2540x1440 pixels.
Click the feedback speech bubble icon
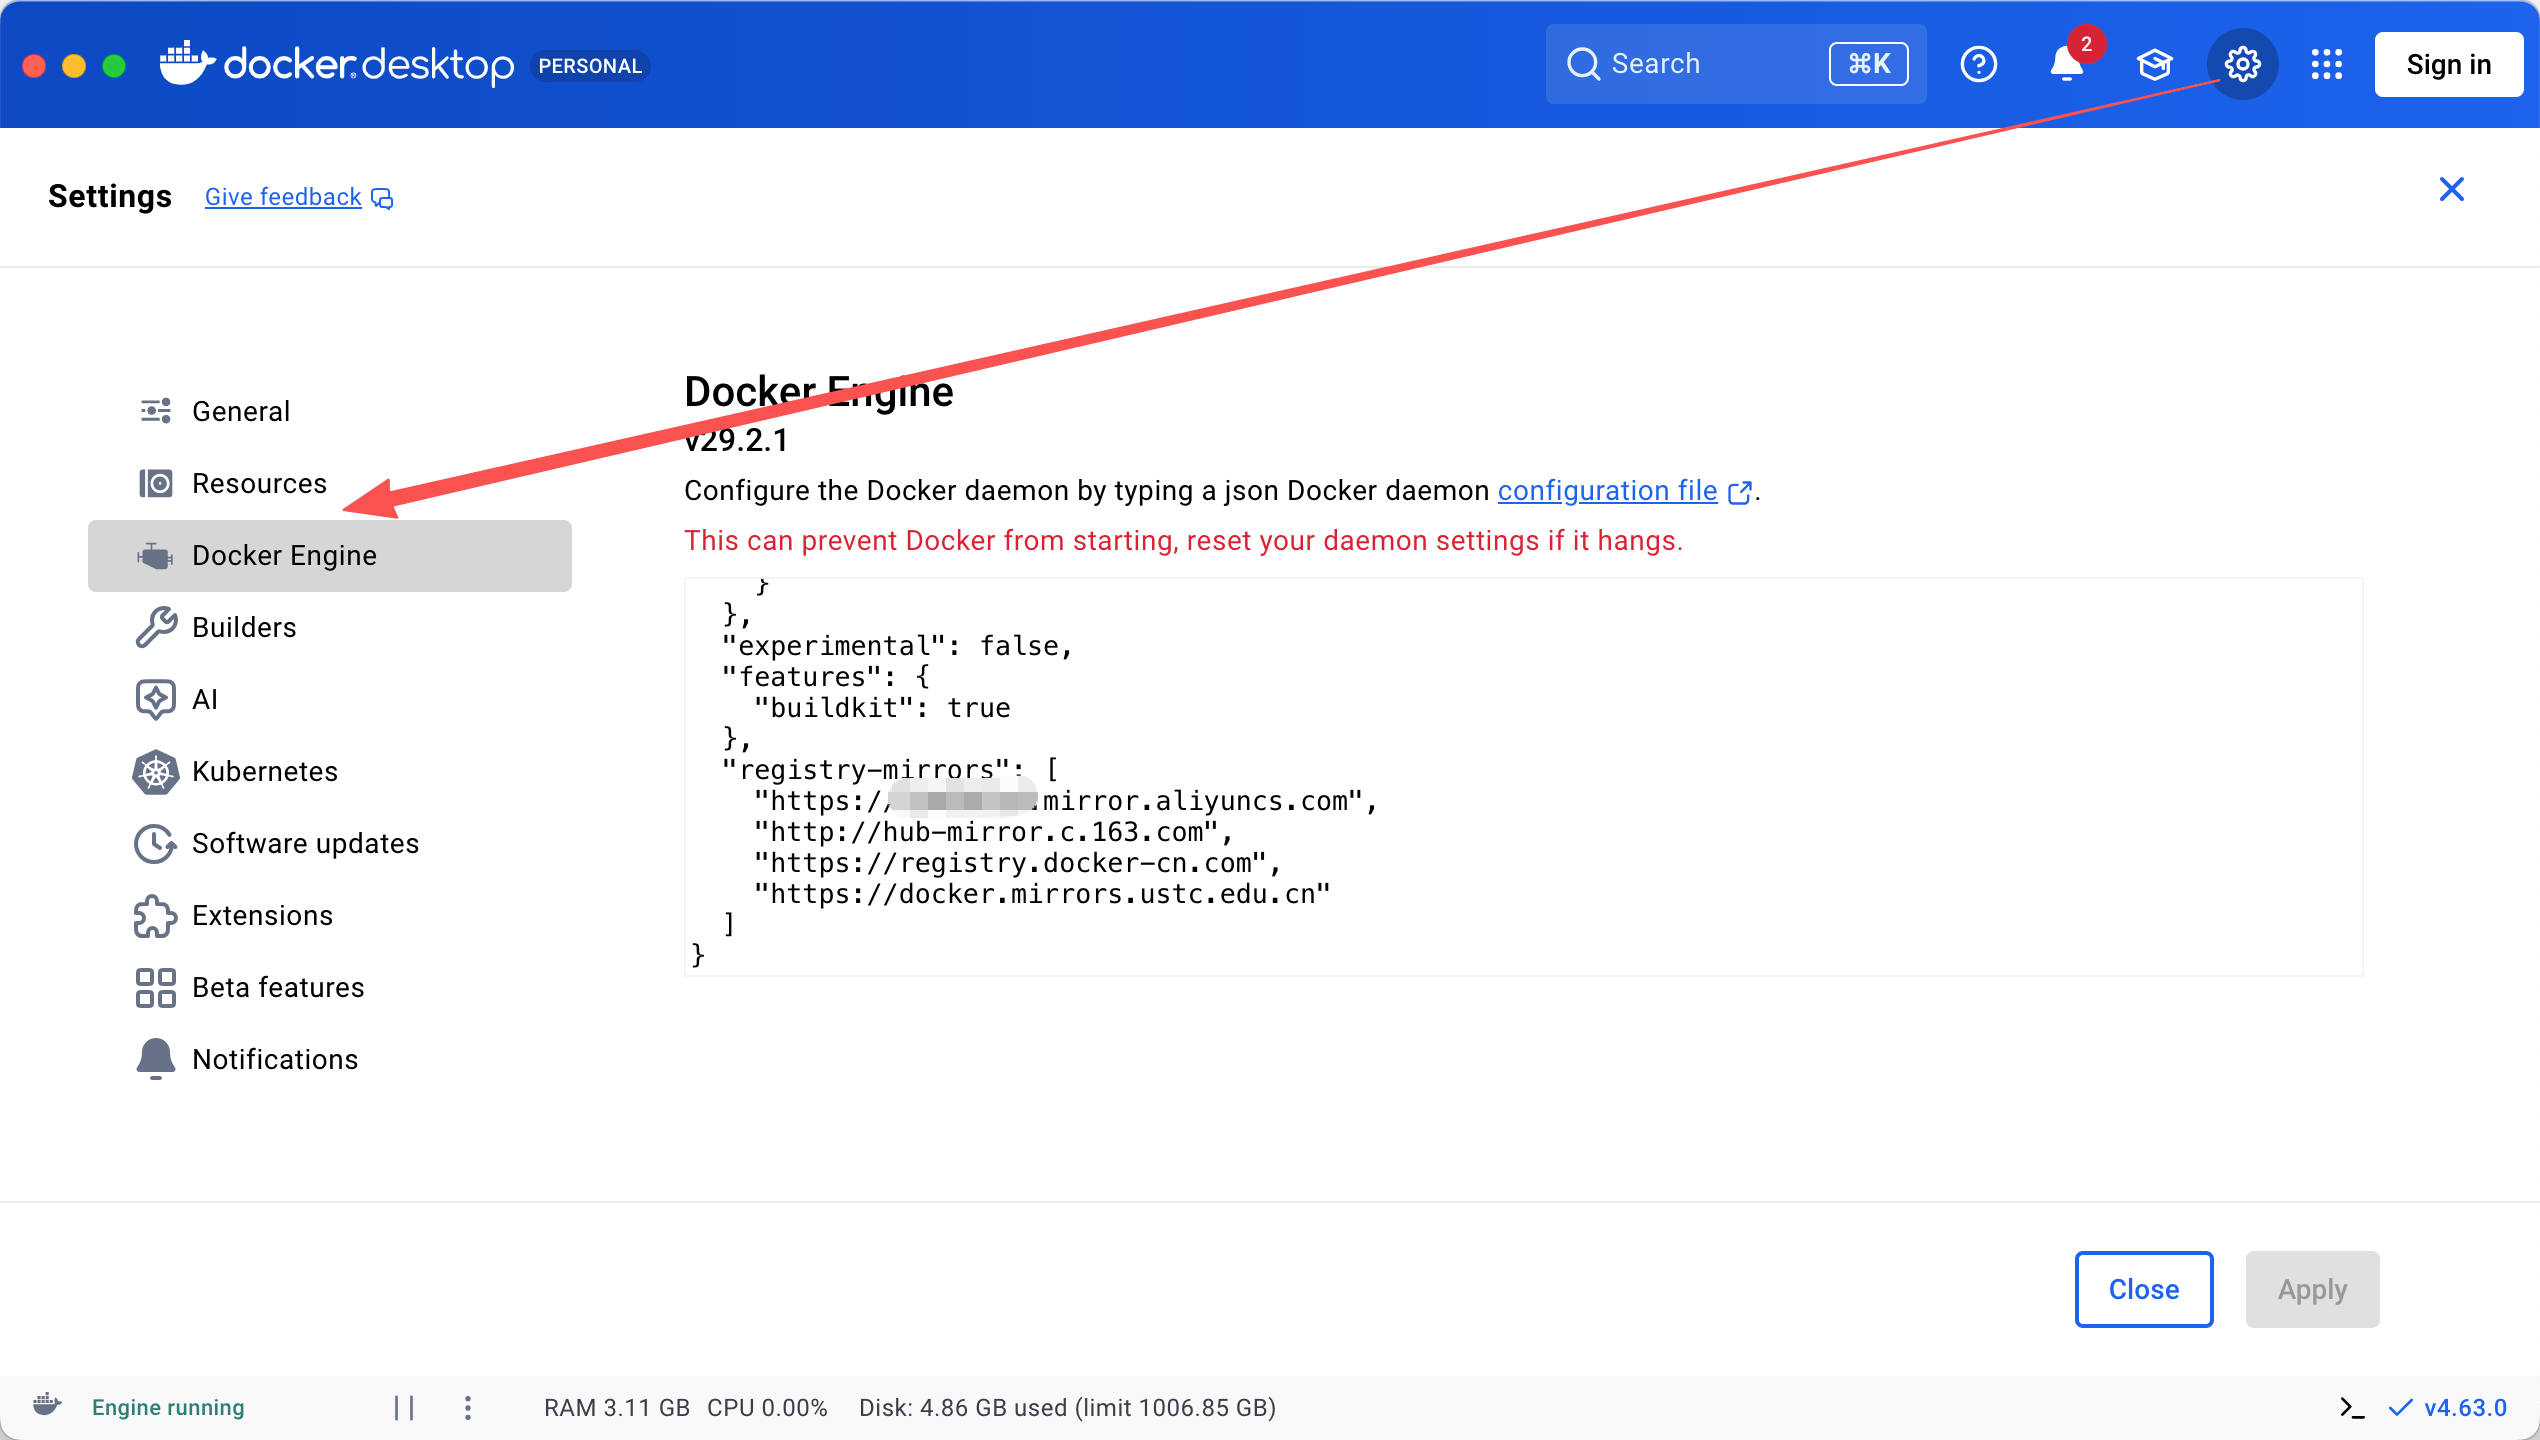(x=382, y=198)
